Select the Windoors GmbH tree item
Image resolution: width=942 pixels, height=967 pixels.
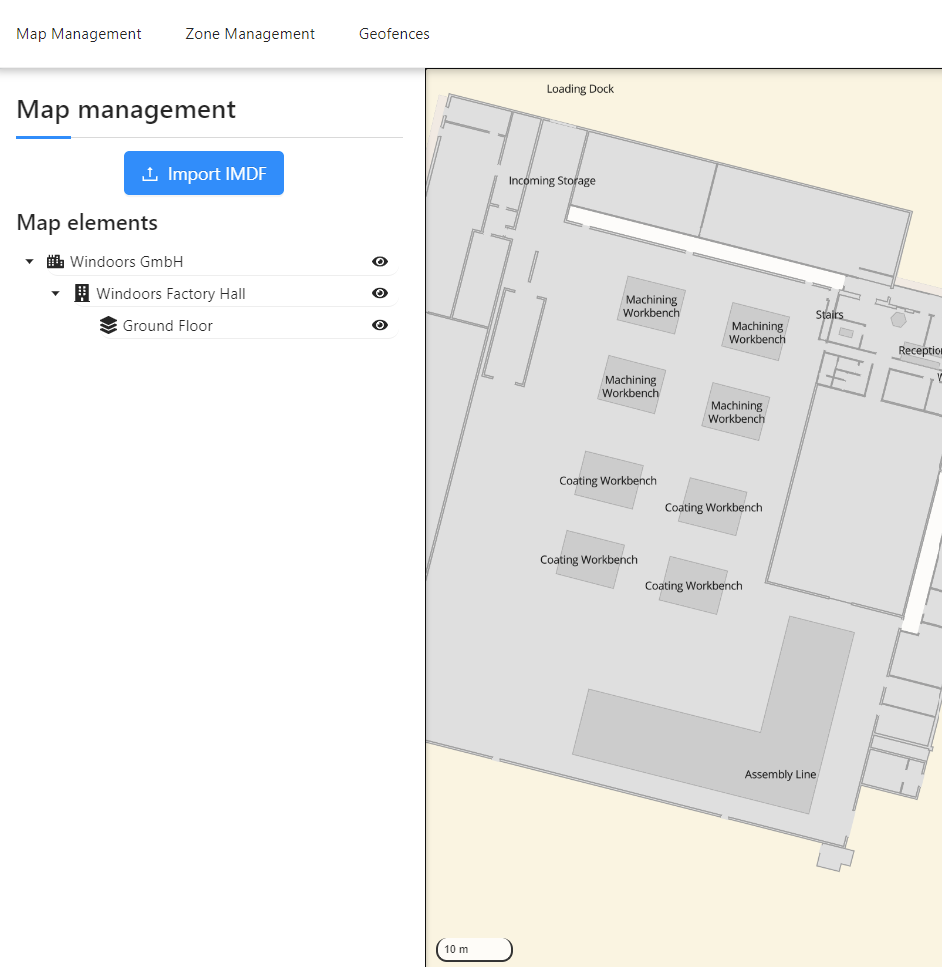(x=126, y=261)
